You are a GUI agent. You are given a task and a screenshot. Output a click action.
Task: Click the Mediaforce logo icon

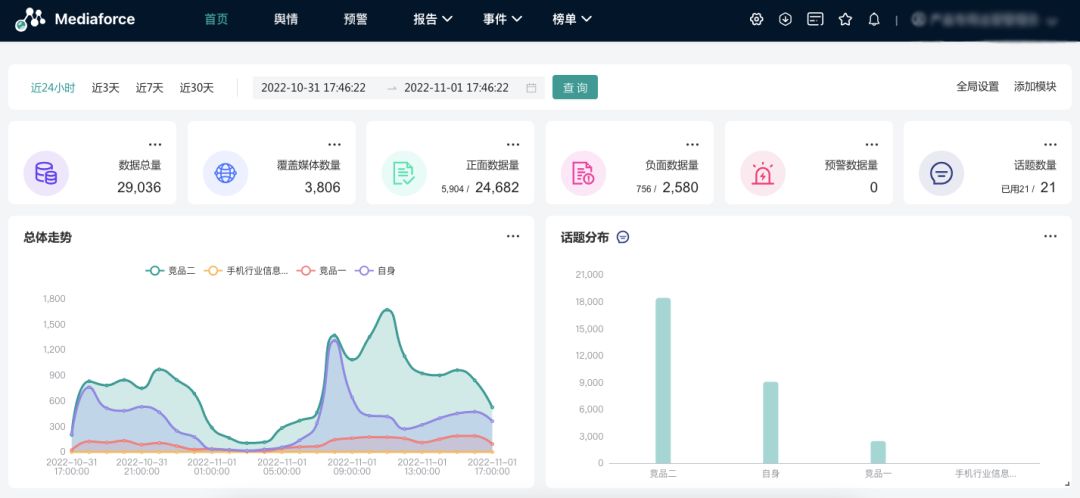click(30, 19)
